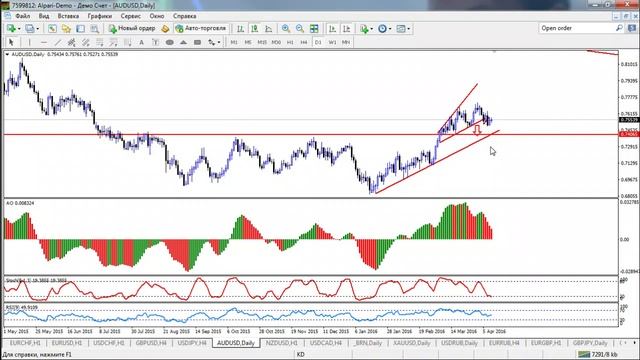Tile the chart windows
The width and height of the screenshot is (640, 360).
coord(314,29)
